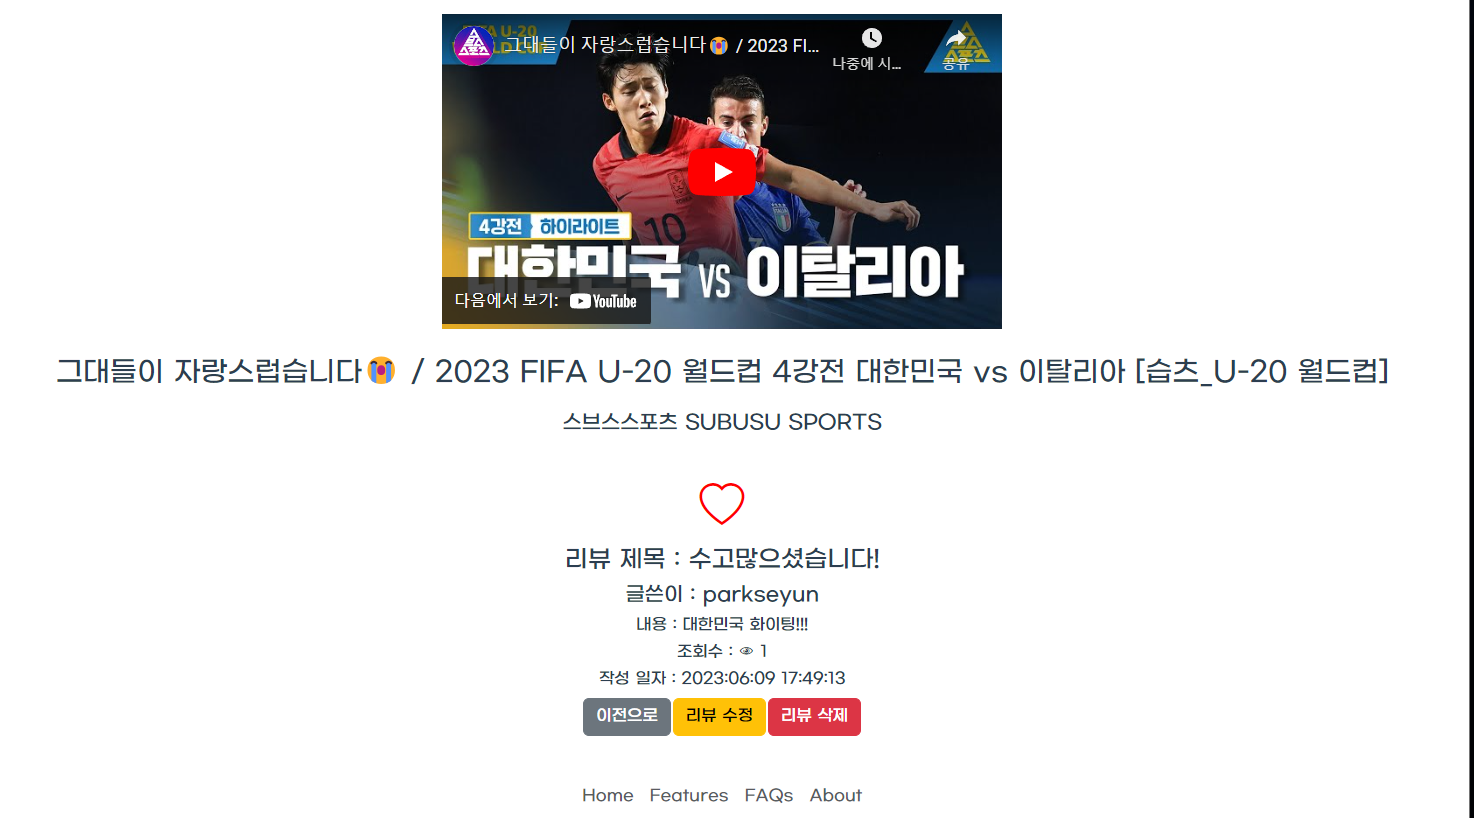1474x818 pixels.
Task: Select the 스브스스포츠 SUBUSU SPORTS channel name
Action: tap(722, 422)
